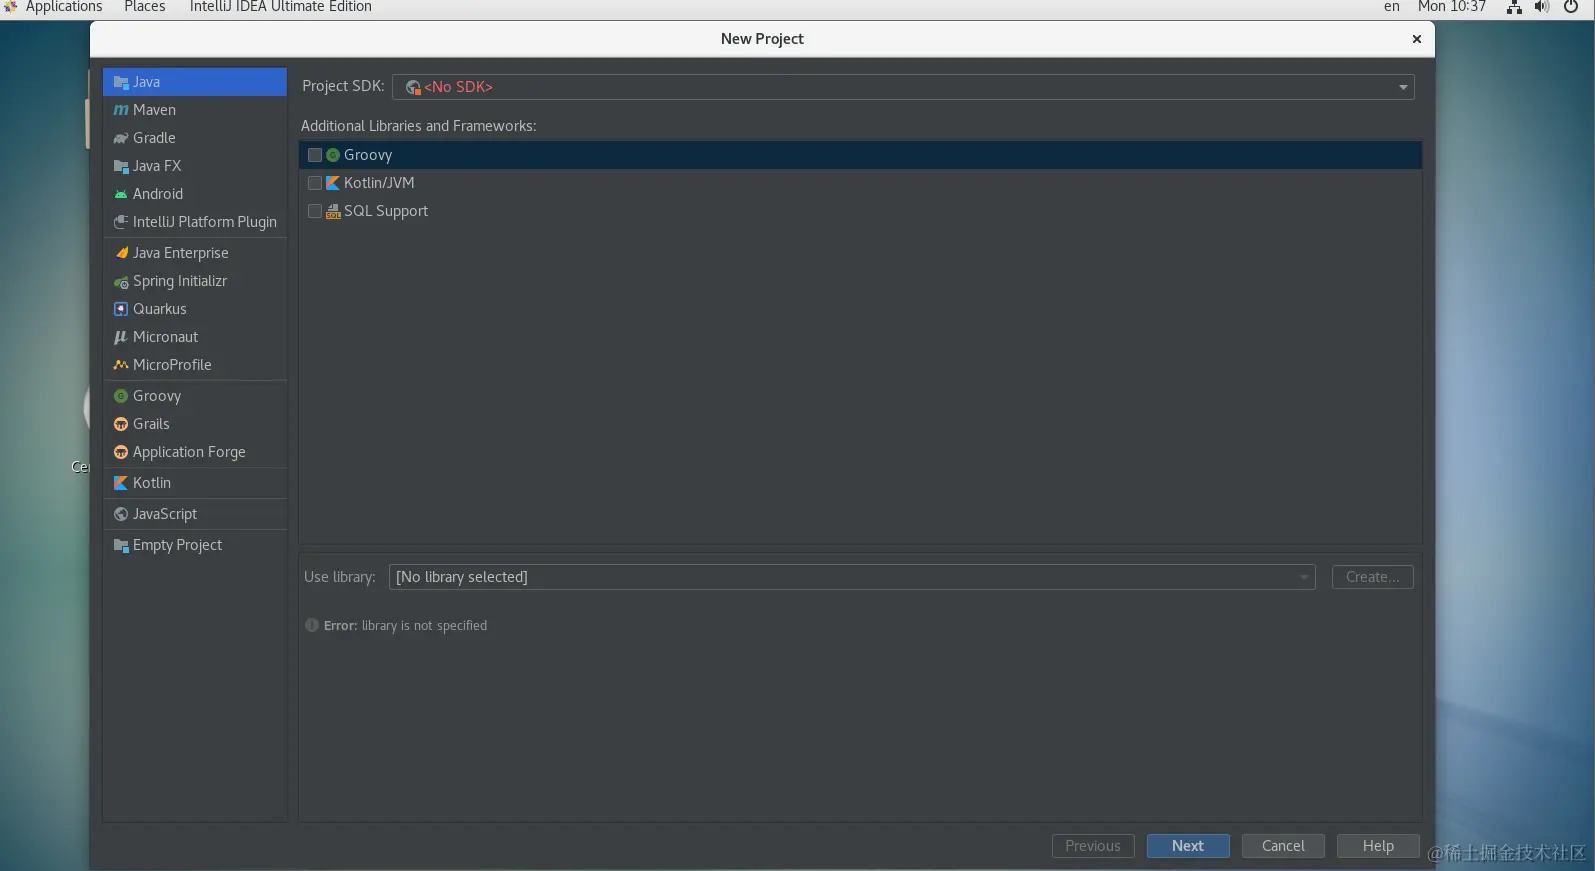The height and width of the screenshot is (871, 1595).
Task: Select Empty Project label
Action: tap(178, 545)
